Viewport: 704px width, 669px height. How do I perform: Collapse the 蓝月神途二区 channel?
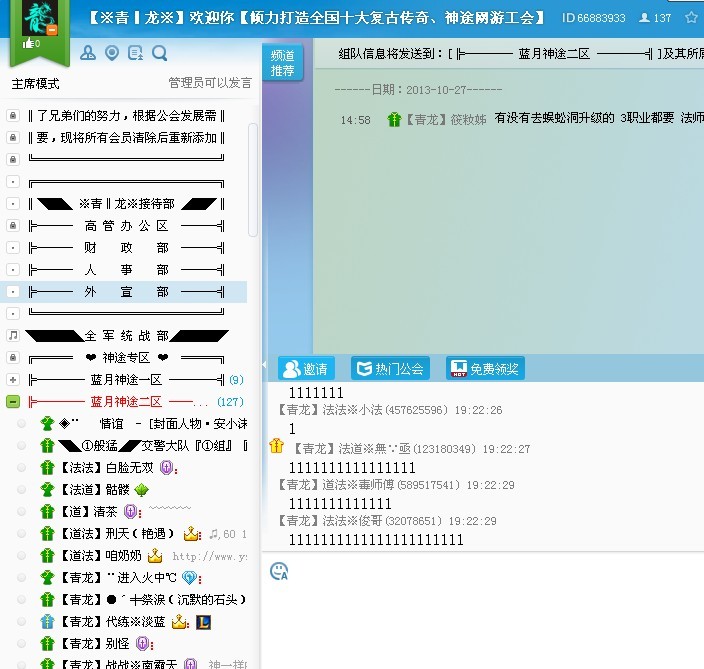13,401
